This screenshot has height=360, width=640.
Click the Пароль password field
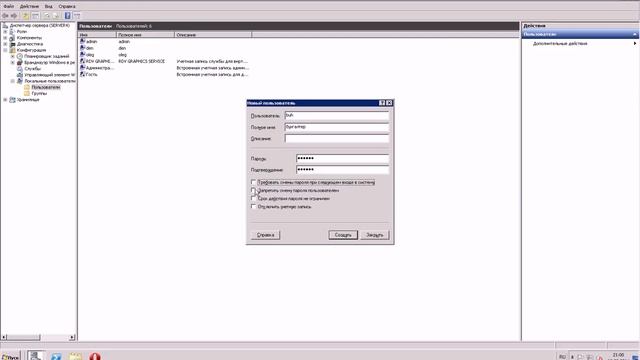[342, 158]
